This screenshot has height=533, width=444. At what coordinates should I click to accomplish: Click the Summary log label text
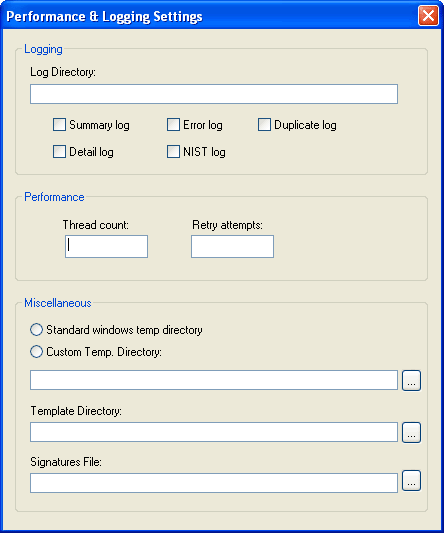99,125
